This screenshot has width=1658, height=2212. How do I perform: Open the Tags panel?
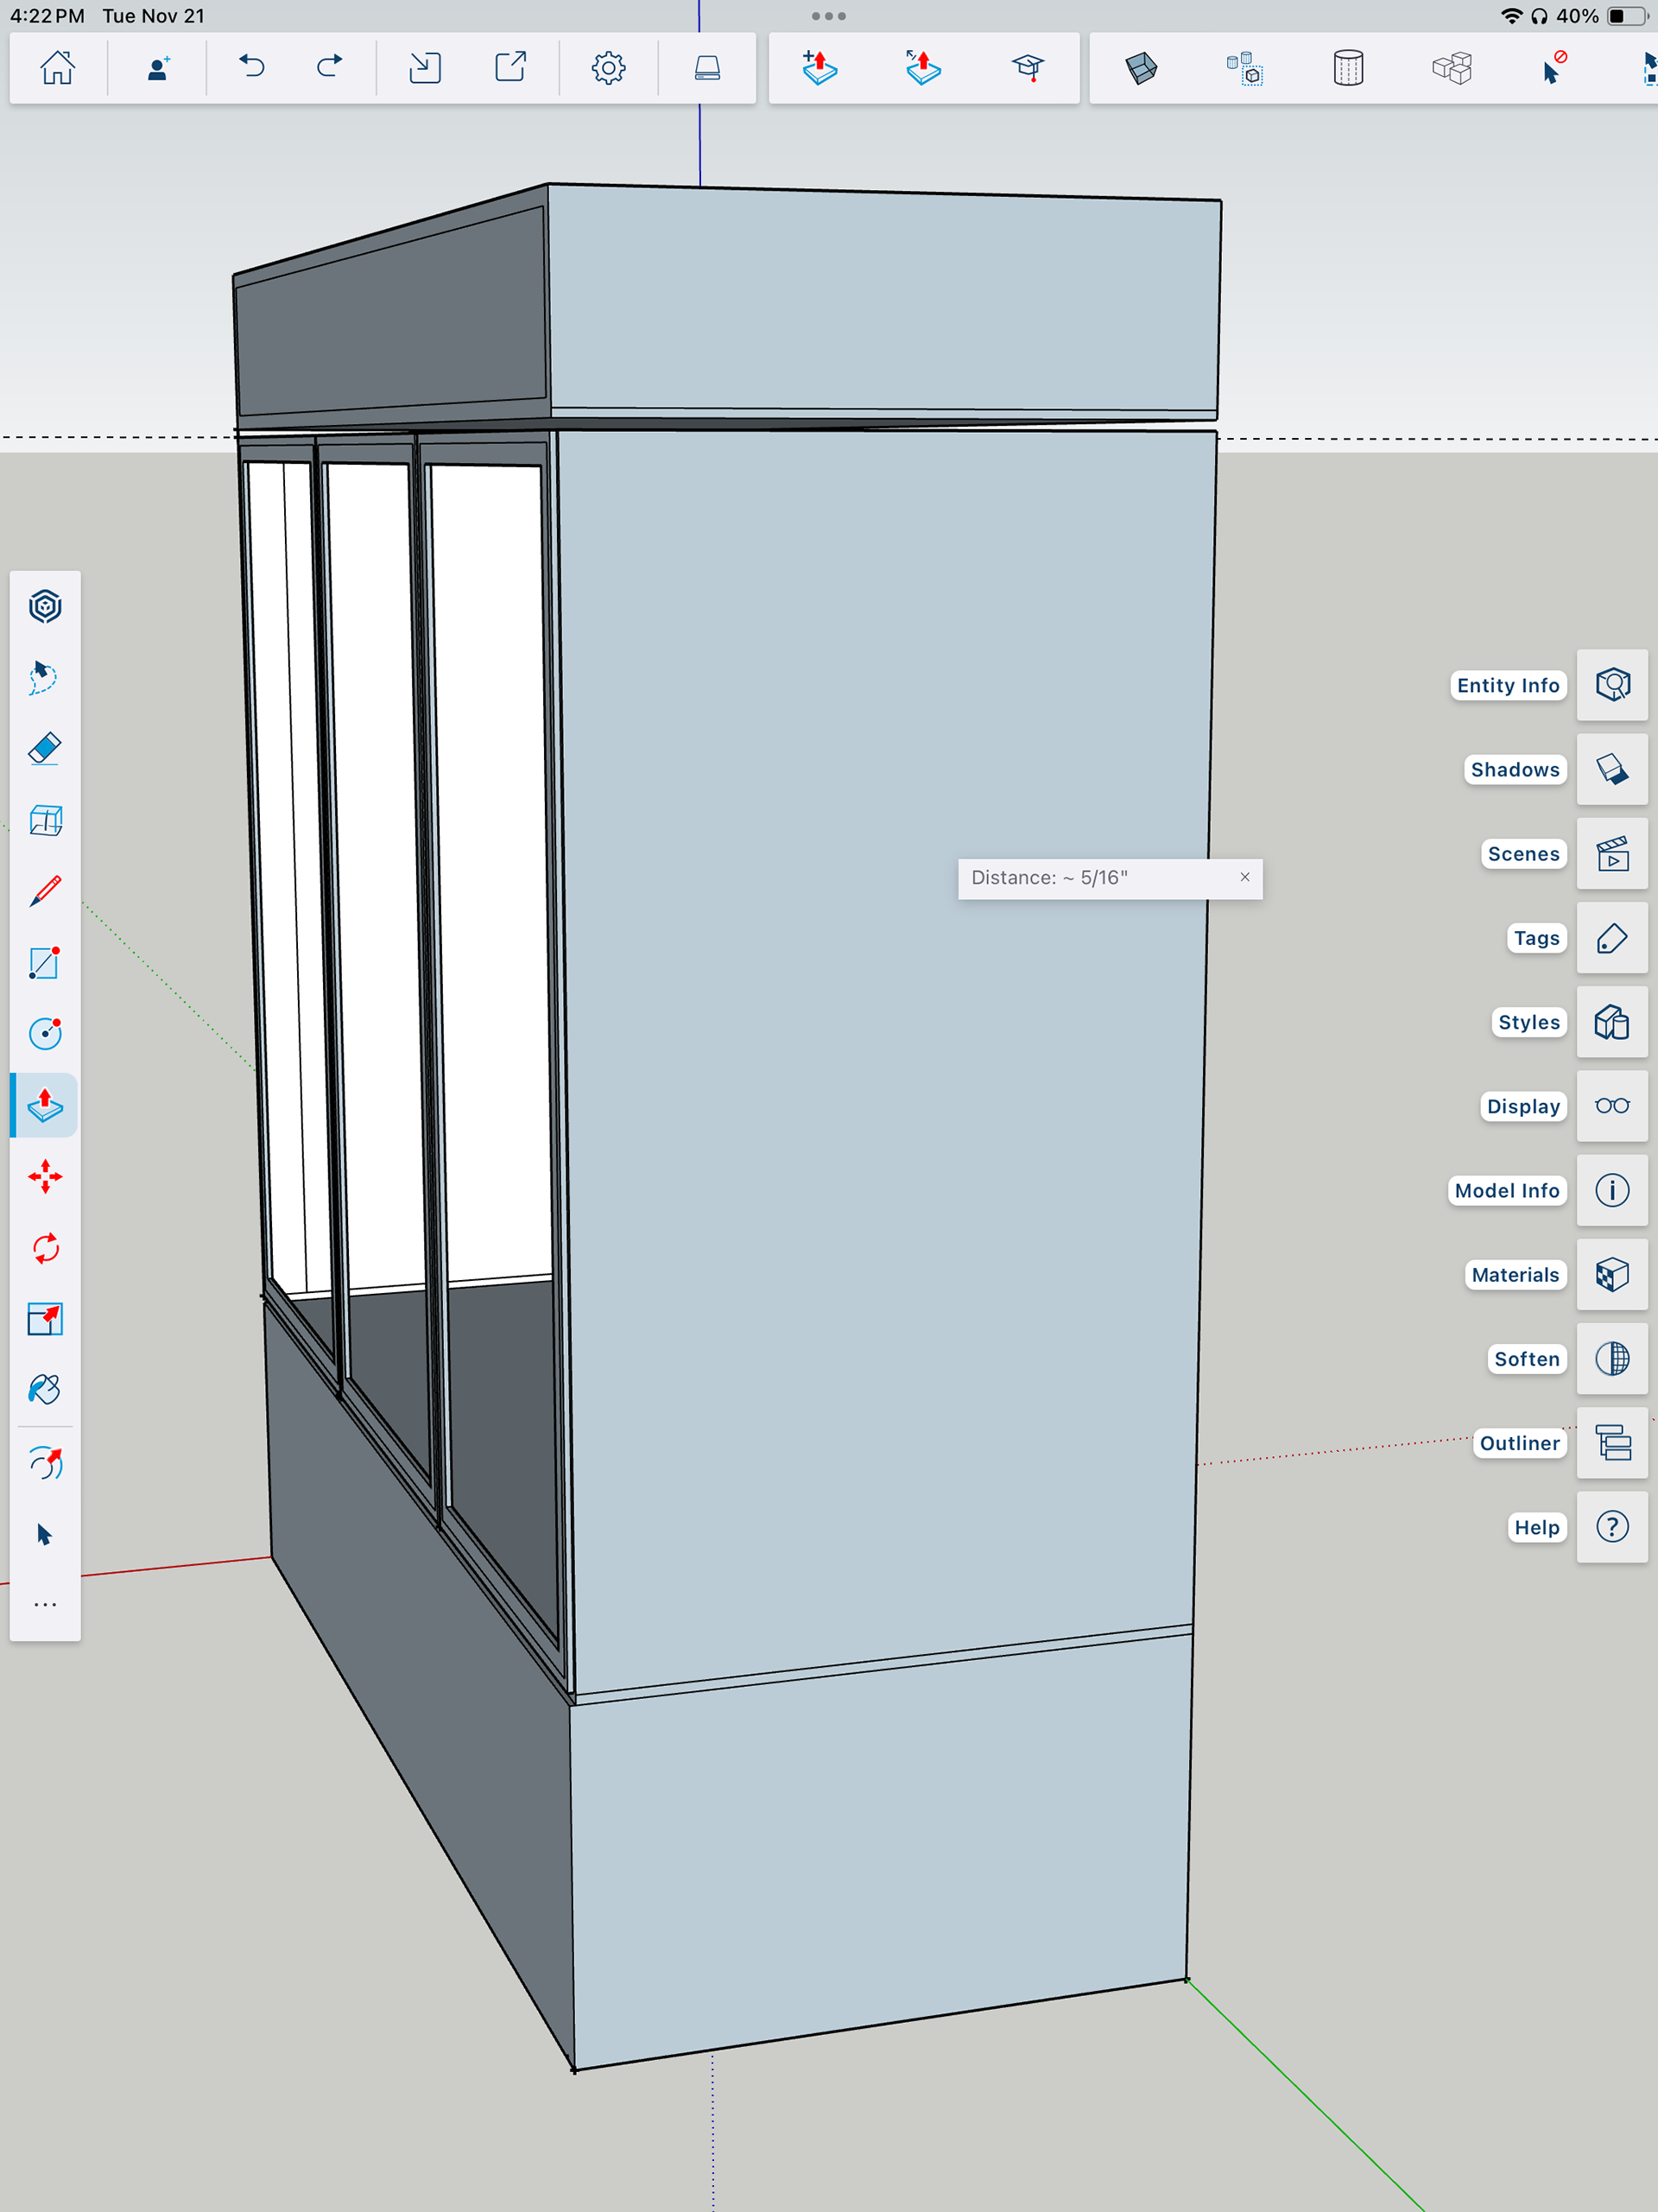point(1612,938)
